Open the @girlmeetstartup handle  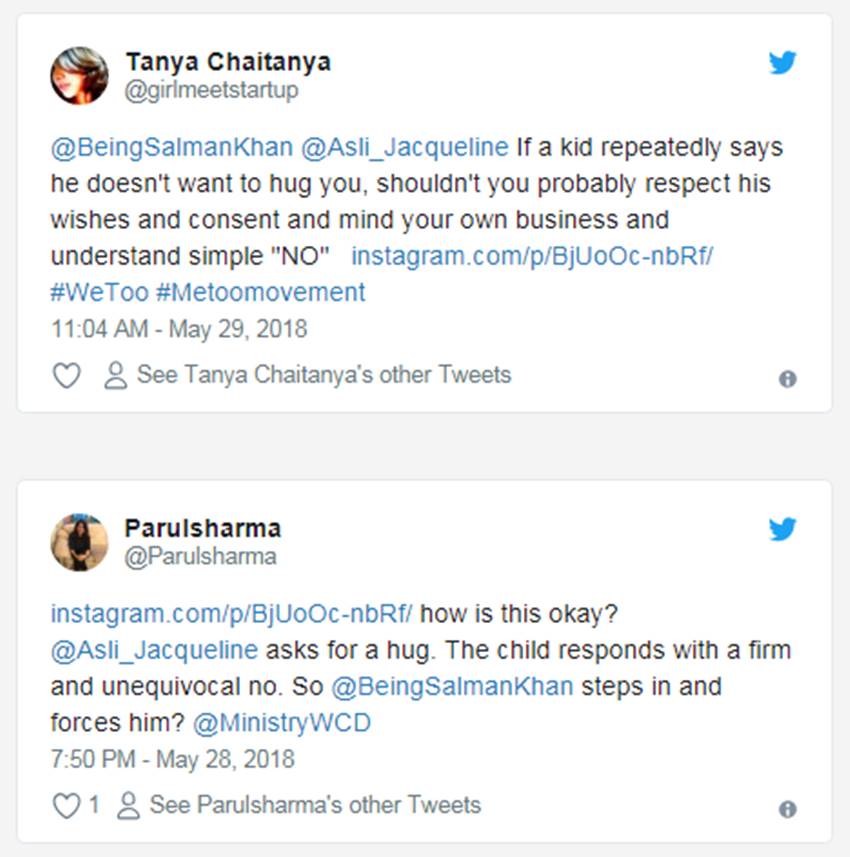pos(211,90)
